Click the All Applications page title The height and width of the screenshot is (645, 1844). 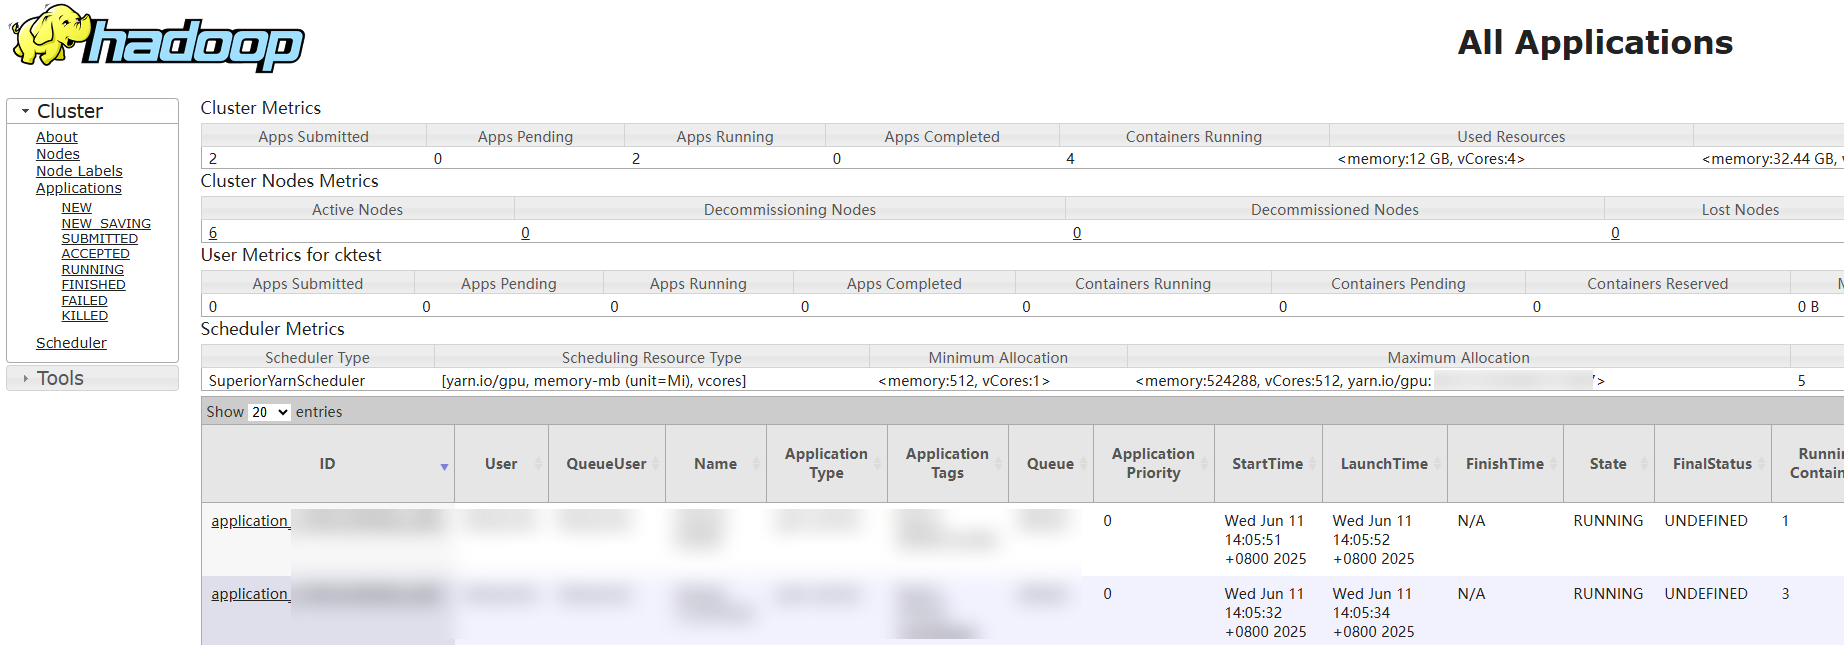click(x=1595, y=42)
